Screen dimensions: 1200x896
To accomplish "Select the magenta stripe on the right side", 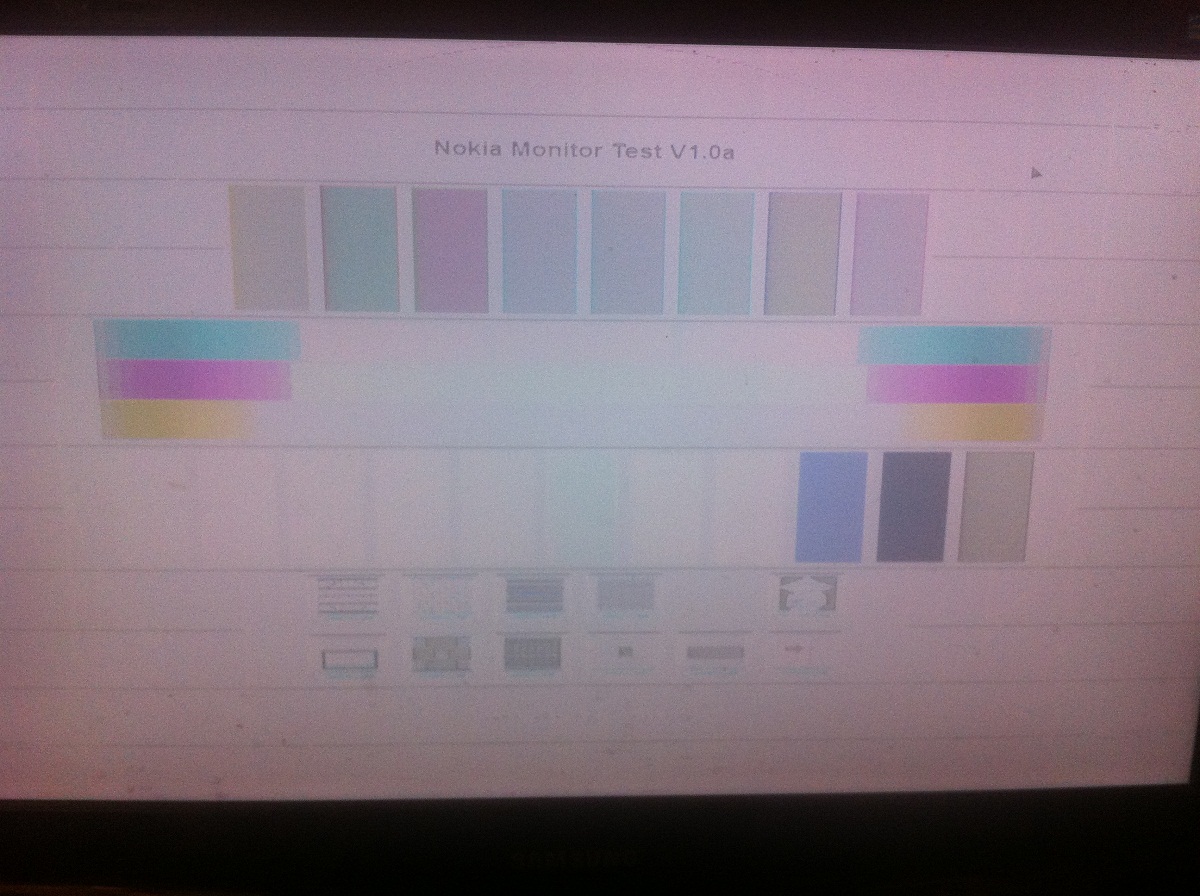I will point(953,384).
